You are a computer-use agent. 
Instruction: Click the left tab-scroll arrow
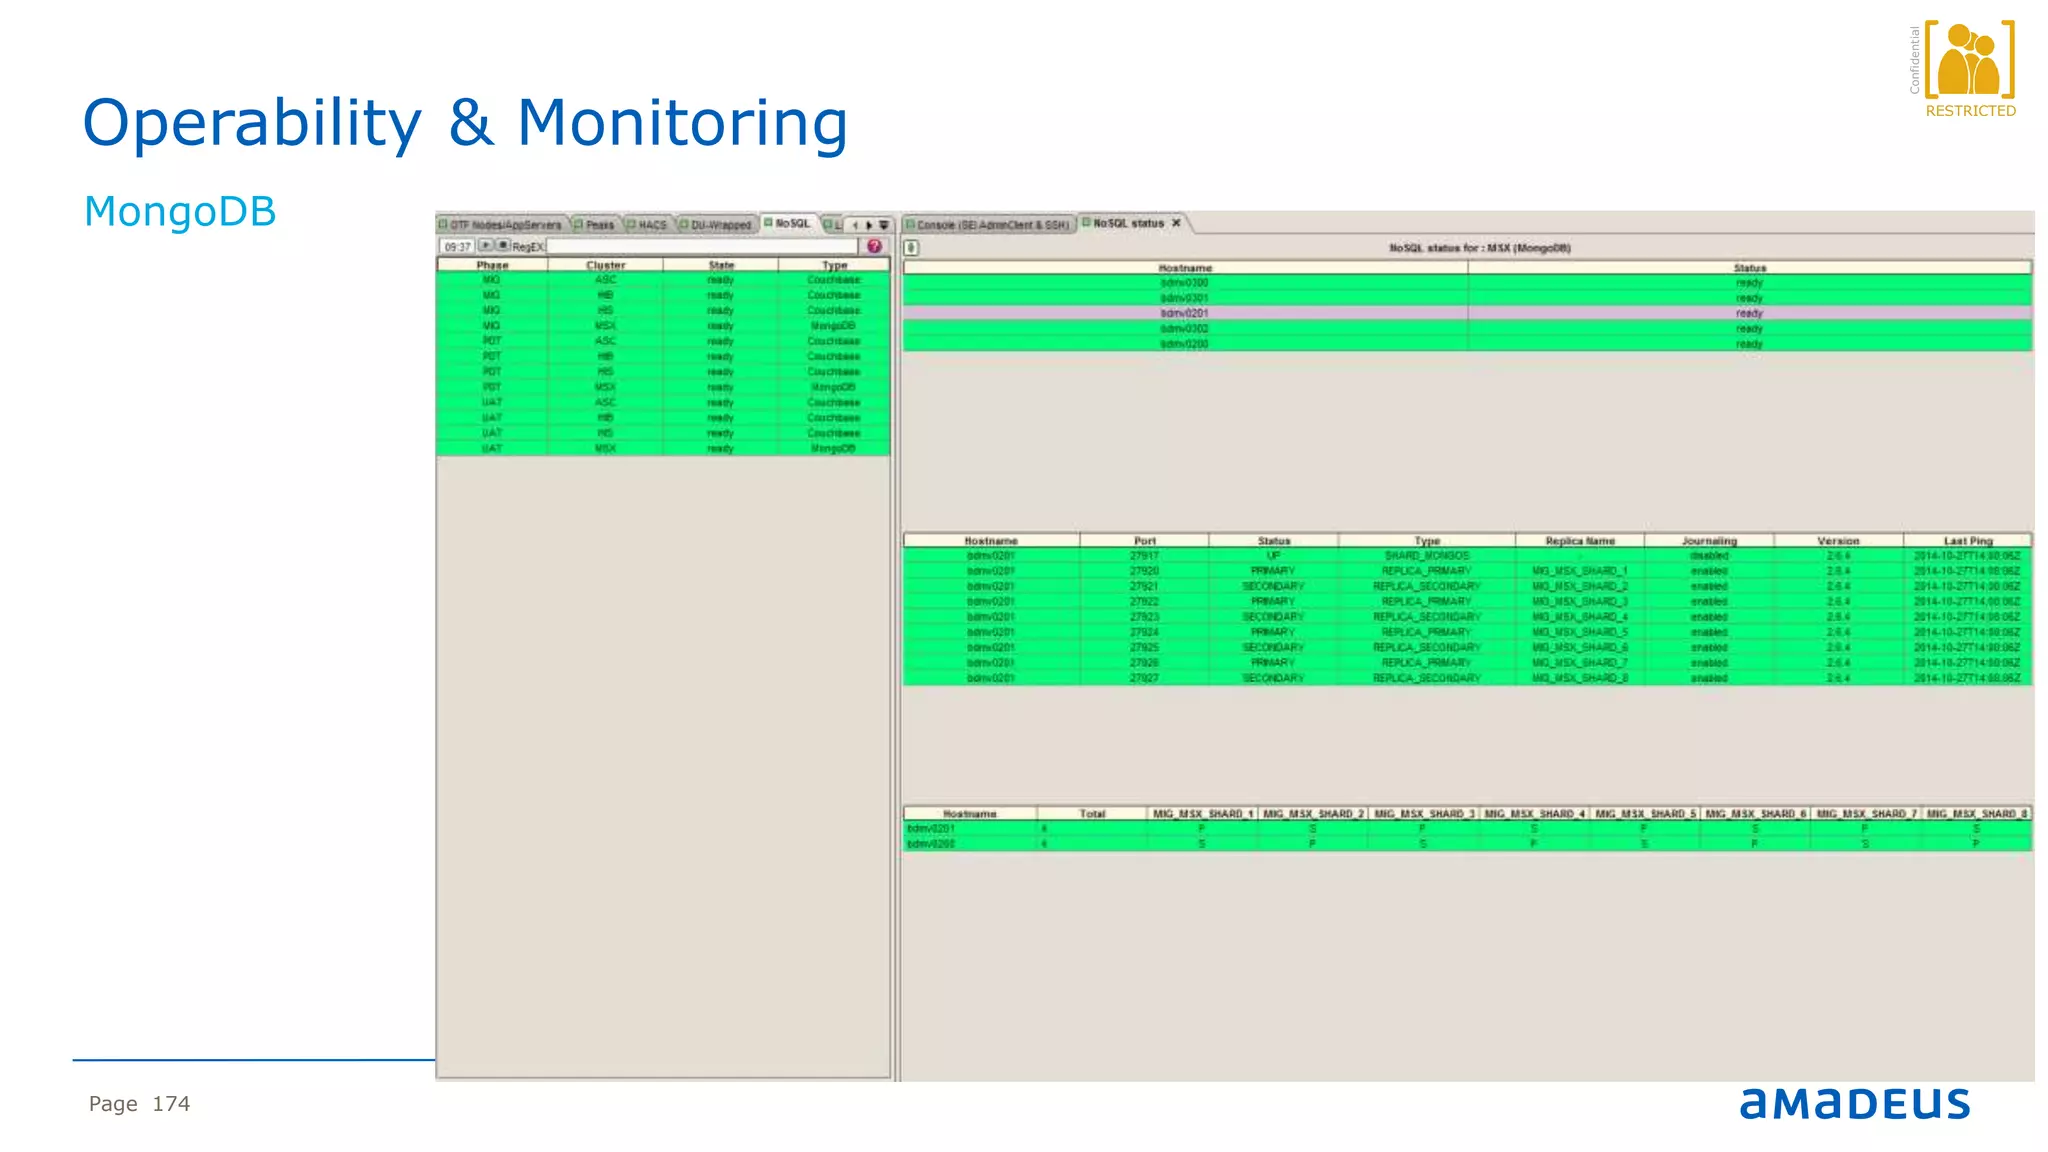pyautogui.click(x=855, y=225)
